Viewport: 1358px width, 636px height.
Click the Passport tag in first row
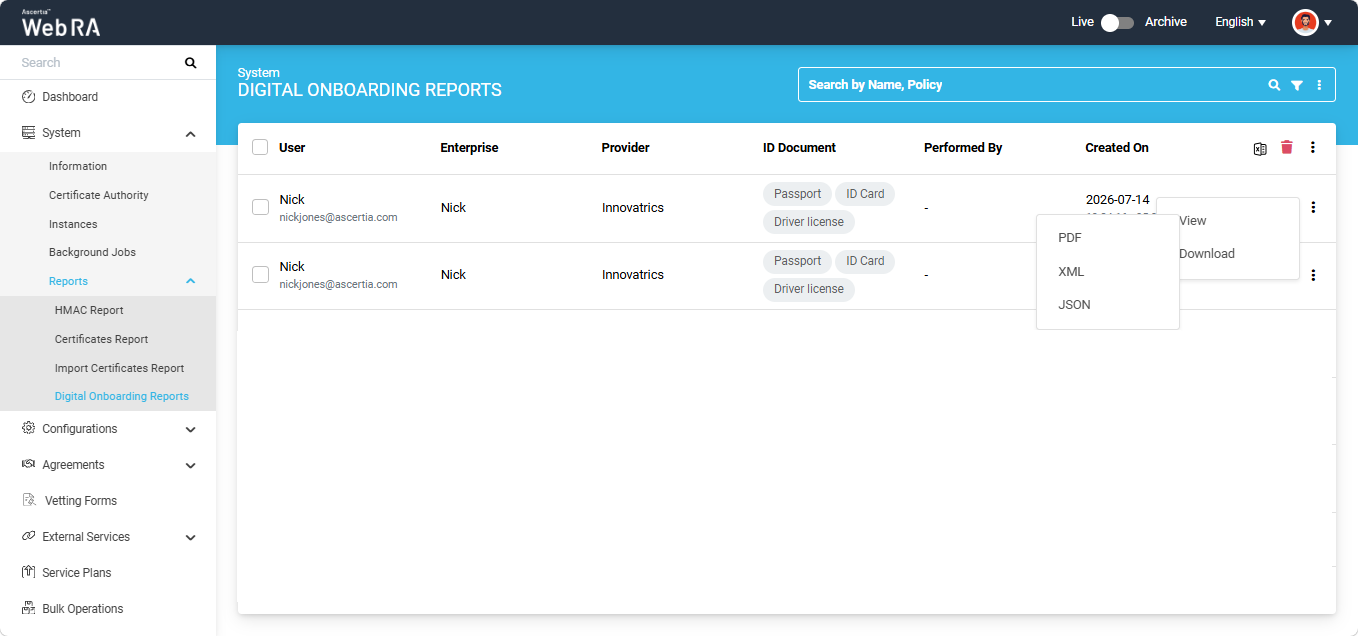[x=797, y=194]
